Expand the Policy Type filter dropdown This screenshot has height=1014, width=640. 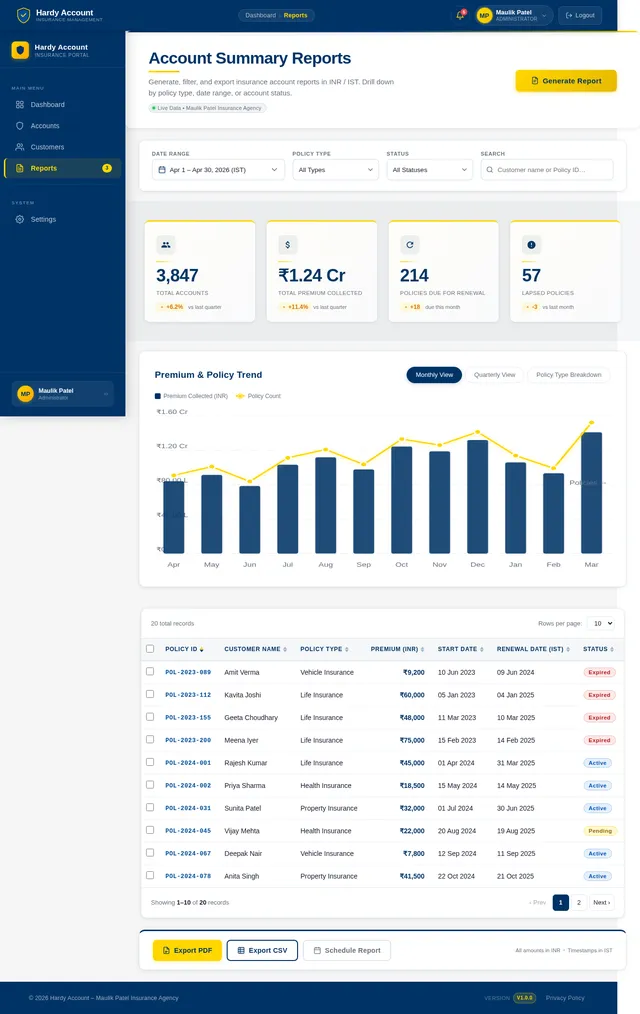pyautogui.click(x=335, y=170)
